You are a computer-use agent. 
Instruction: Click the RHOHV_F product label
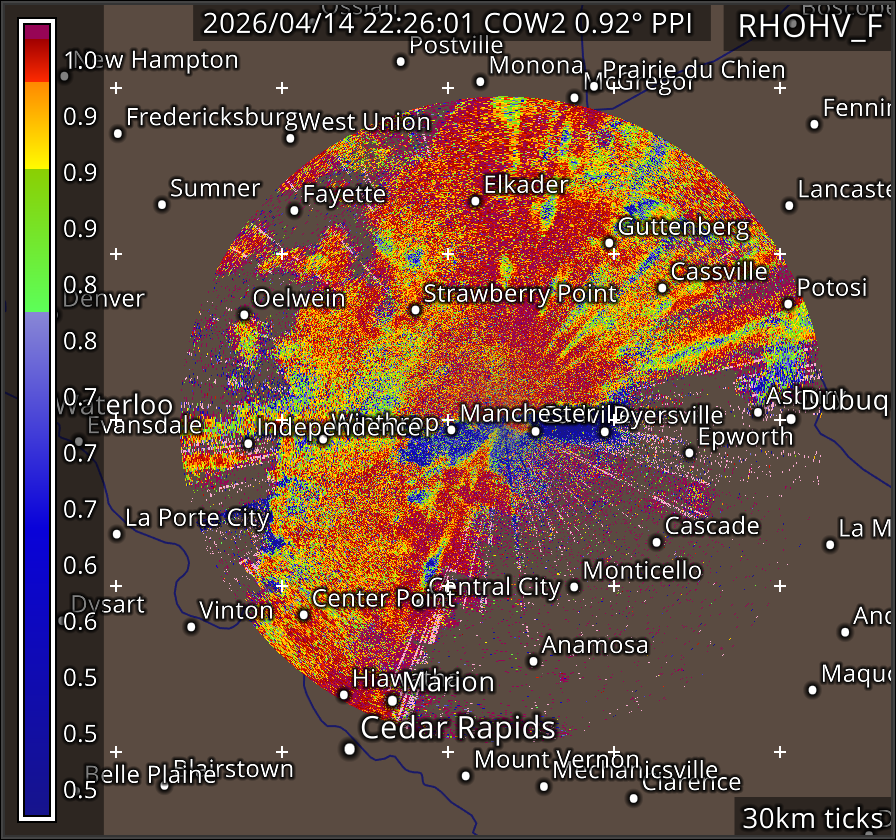coord(810,27)
